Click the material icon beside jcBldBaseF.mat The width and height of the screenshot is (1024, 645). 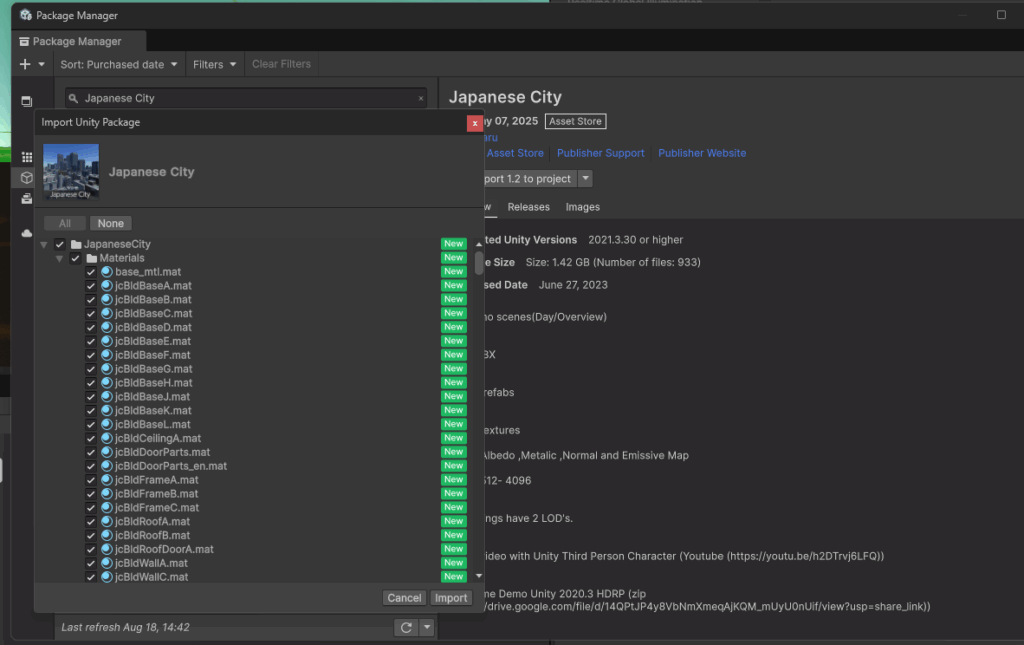click(x=107, y=355)
